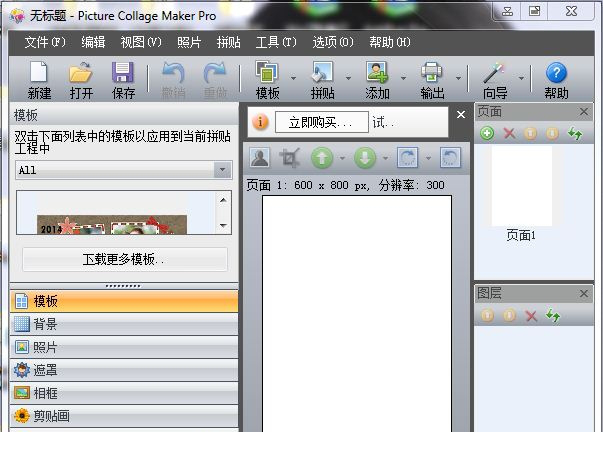Select the 2014 template thumbnail
The height and width of the screenshot is (449, 603).
pyautogui.click(x=112, y=224)
